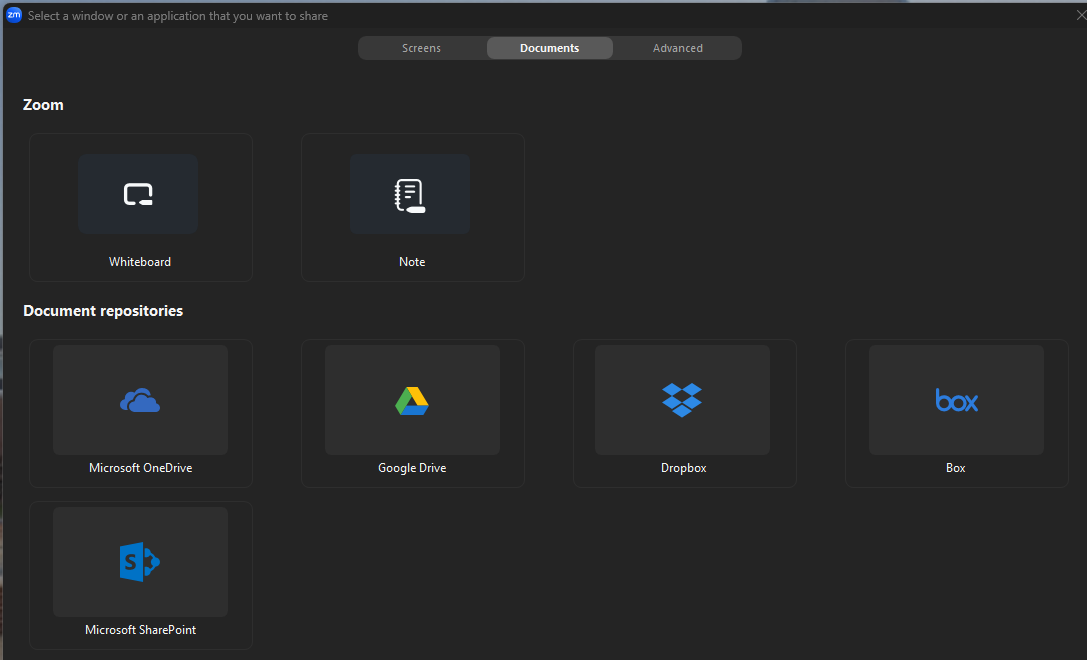Screen dimensions: 1087x660
Task: Close the share selection window
Action: pos(1080,15)
